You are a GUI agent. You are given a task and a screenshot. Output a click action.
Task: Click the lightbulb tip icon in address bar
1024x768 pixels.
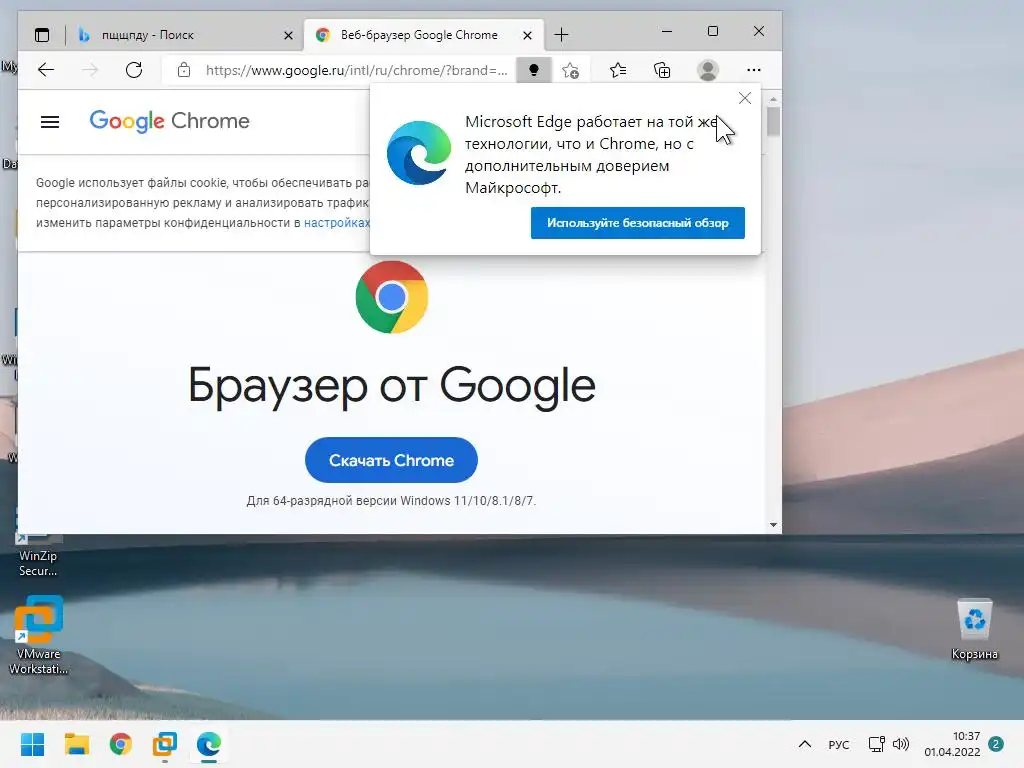click(534, 70)
